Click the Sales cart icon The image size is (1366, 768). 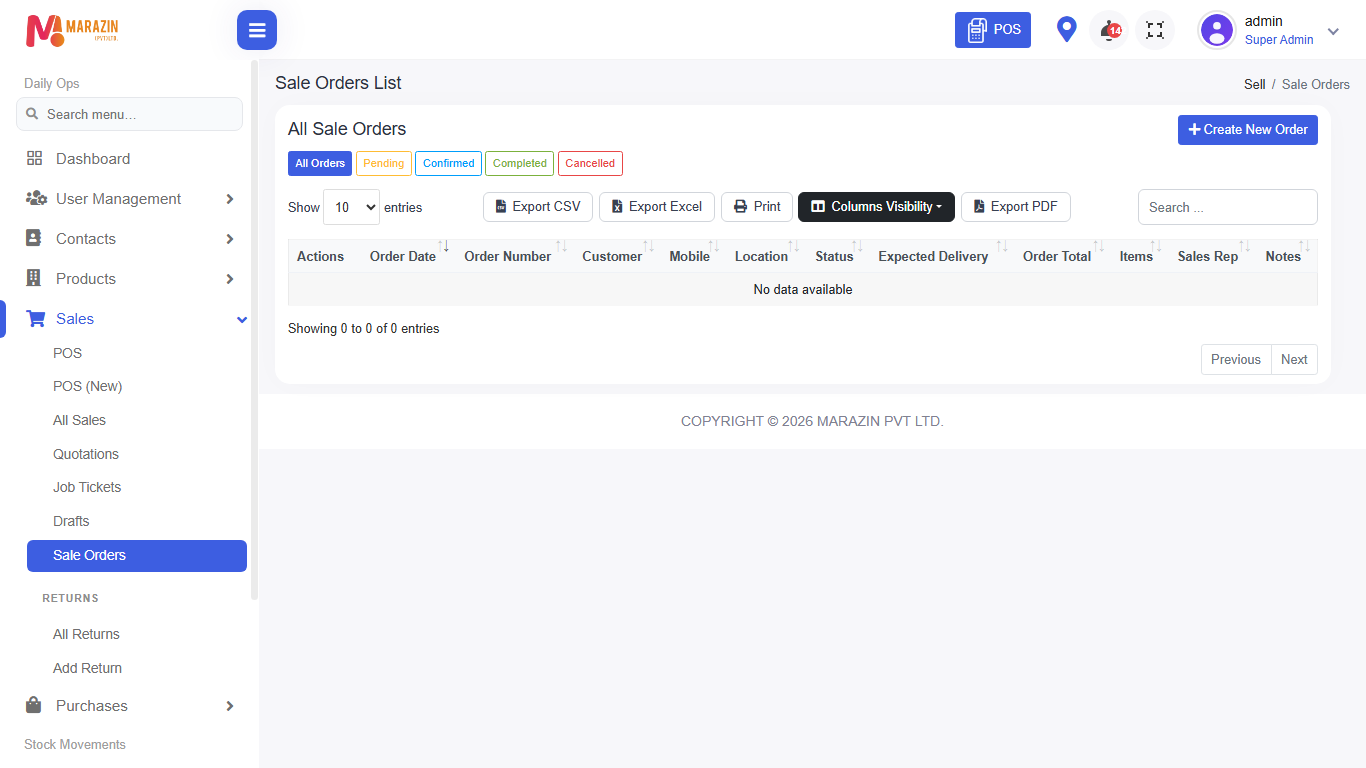(x=36, y=318)
